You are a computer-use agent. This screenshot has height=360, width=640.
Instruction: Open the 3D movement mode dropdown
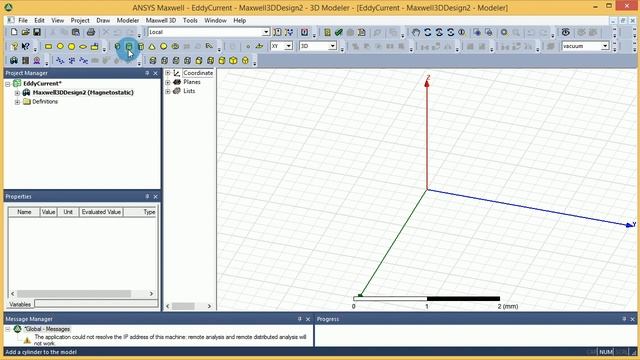click(x=332, y=46)
